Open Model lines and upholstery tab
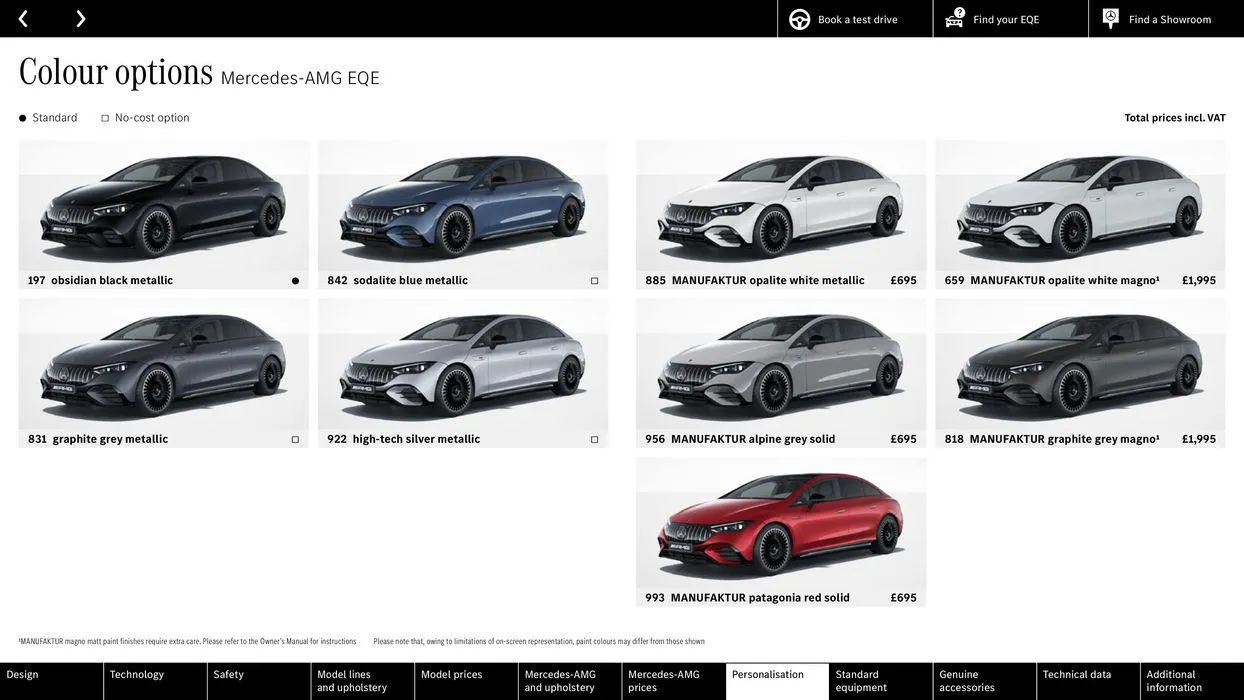Viewport: 1244px width, 700px height. click(363, 681)
